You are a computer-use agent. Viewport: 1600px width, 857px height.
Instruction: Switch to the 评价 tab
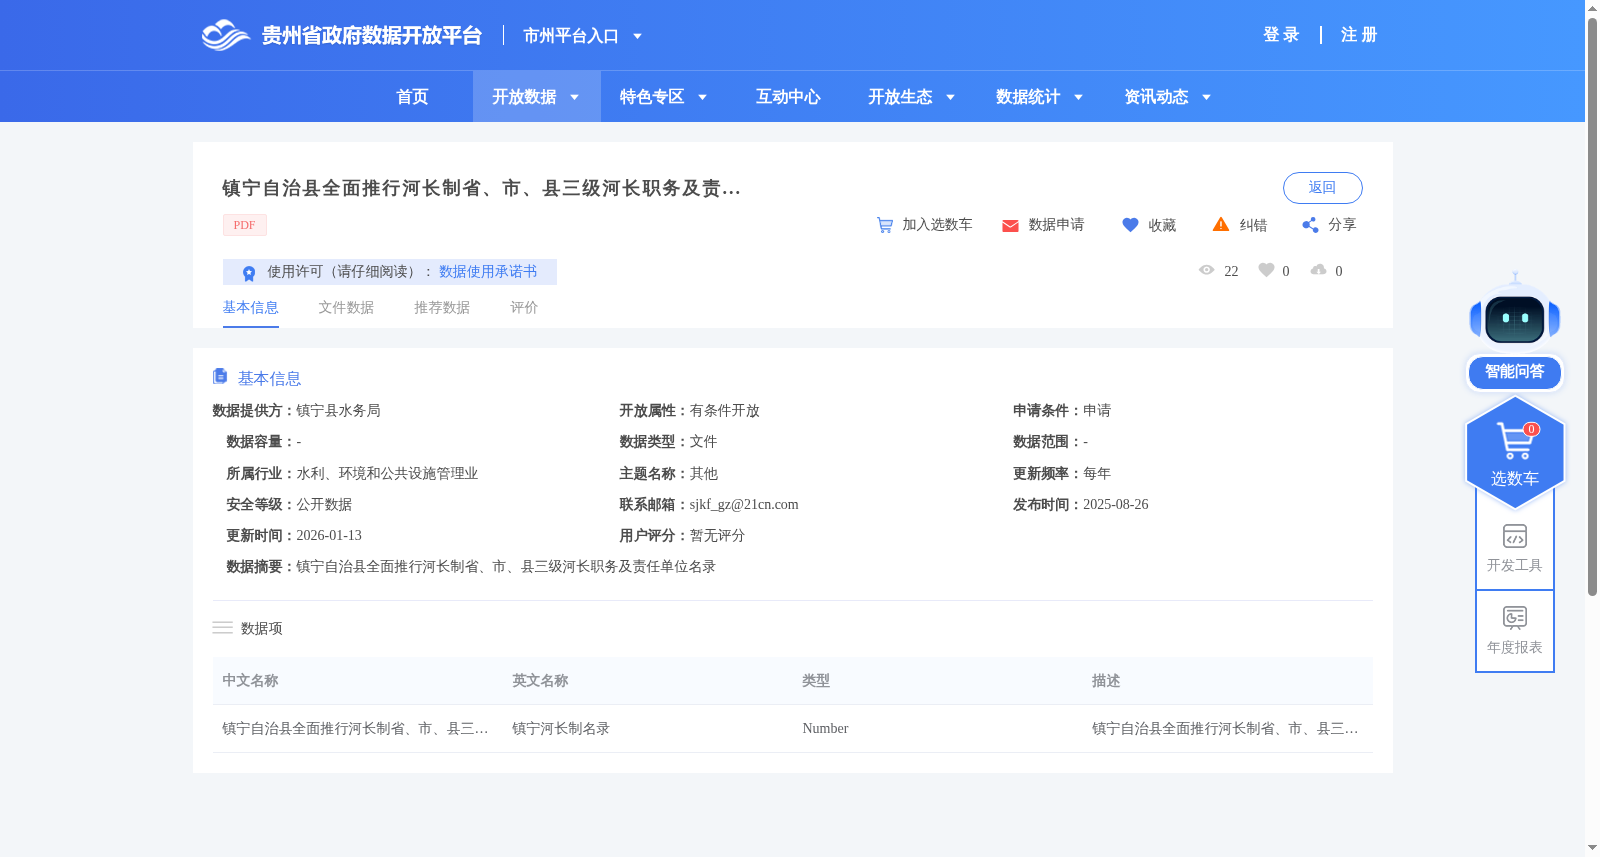point(524,308)
